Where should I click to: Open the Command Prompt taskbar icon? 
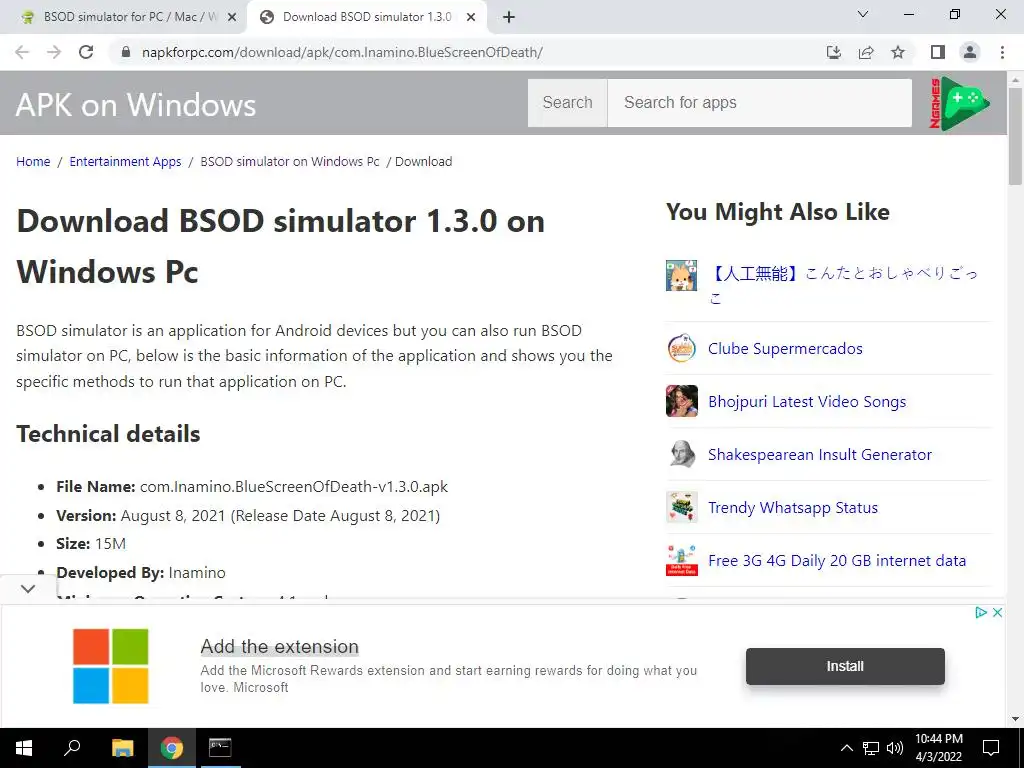(x=220, y=748)
